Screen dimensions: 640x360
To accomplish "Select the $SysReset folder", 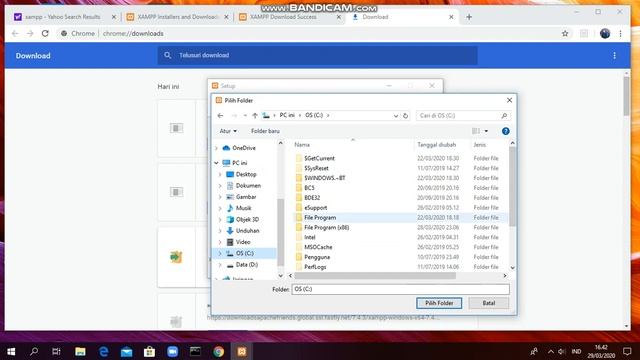I will click(316, 168).
